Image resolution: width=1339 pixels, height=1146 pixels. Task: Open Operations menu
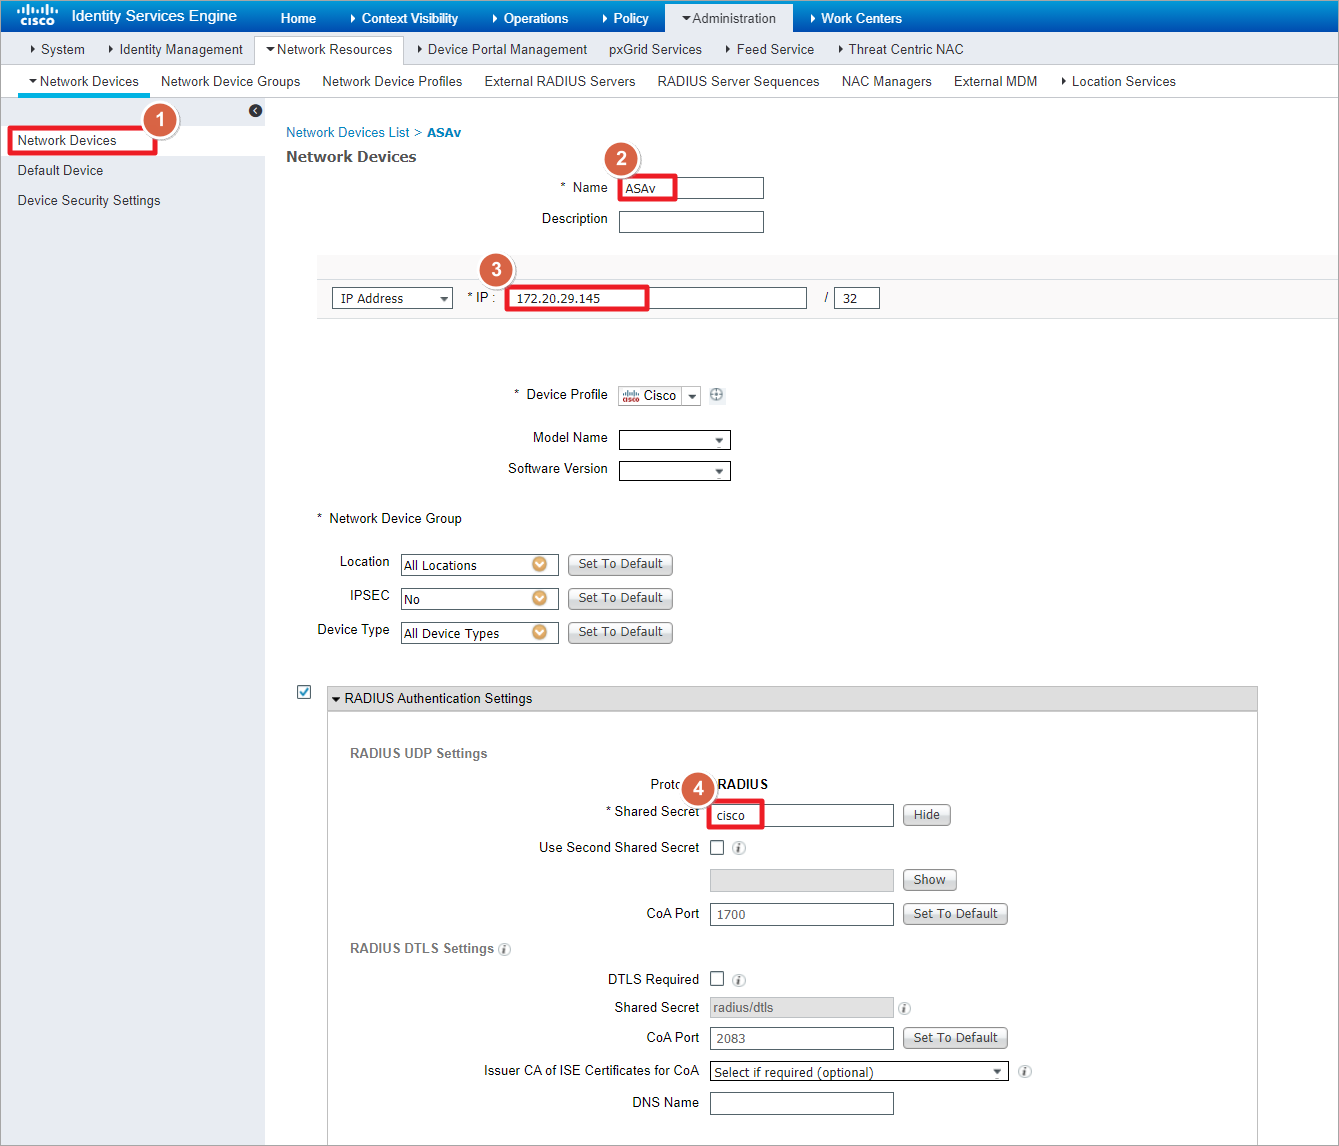coord(530,18)
